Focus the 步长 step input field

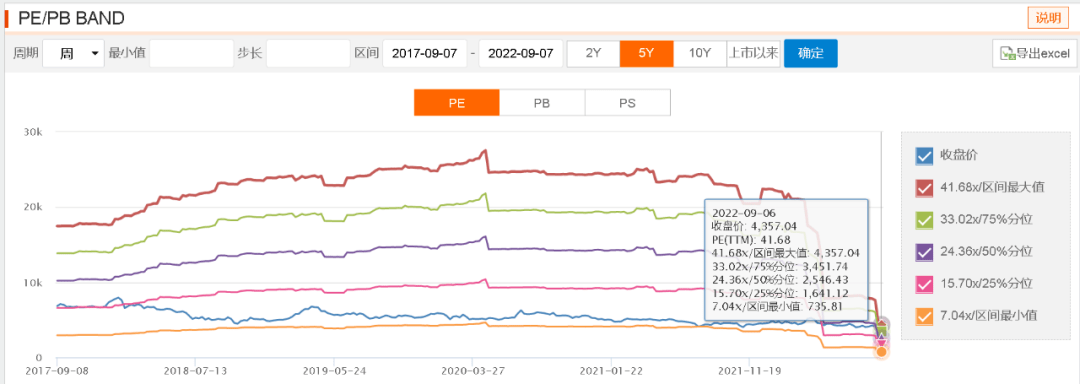click(309, 53)
